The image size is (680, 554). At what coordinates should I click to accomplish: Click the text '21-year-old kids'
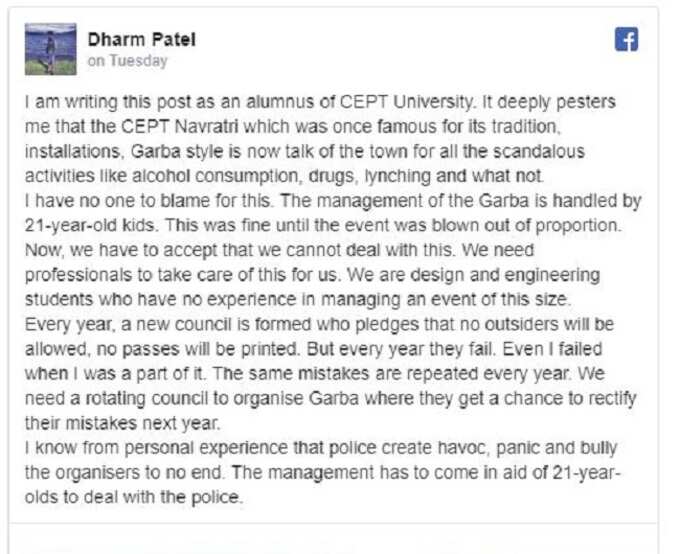tap(89, 226)
